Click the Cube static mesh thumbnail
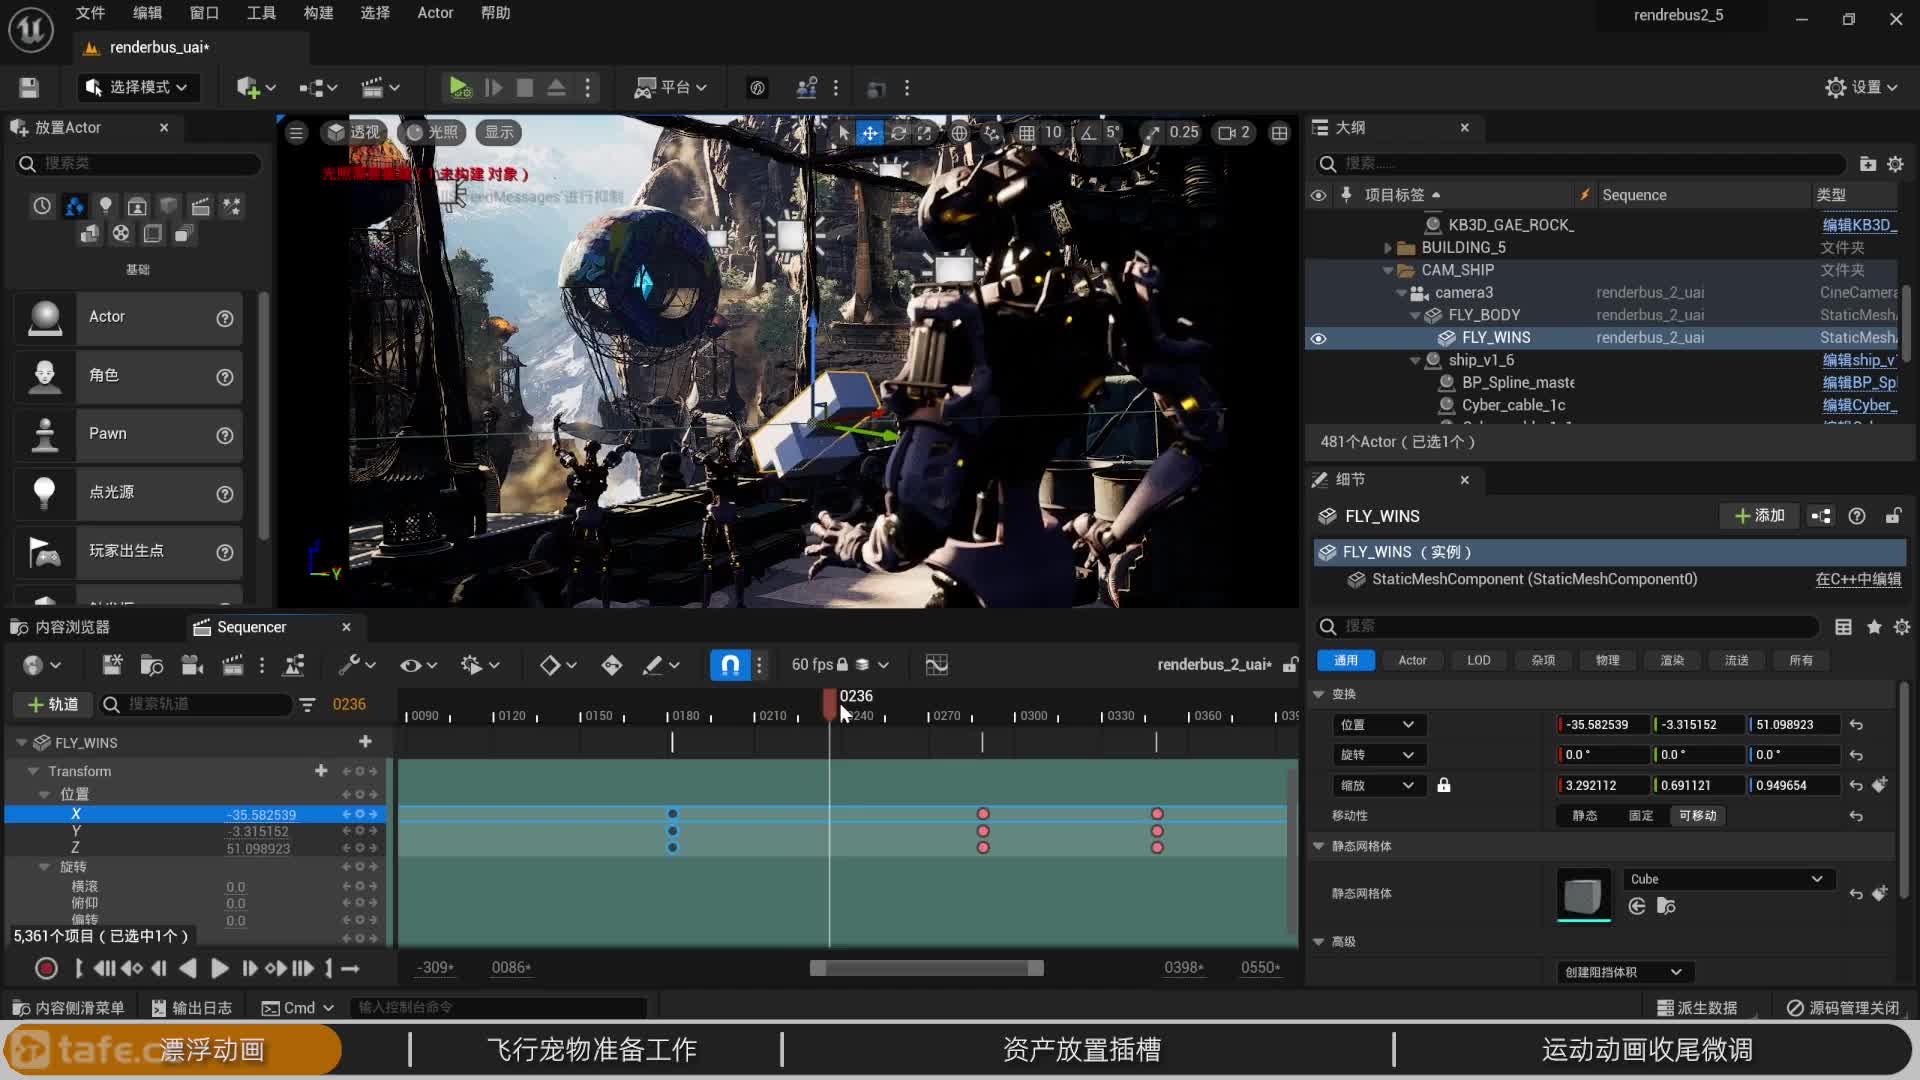This screenshot has width=1920, height=1080. click(x=1583, y=894)
